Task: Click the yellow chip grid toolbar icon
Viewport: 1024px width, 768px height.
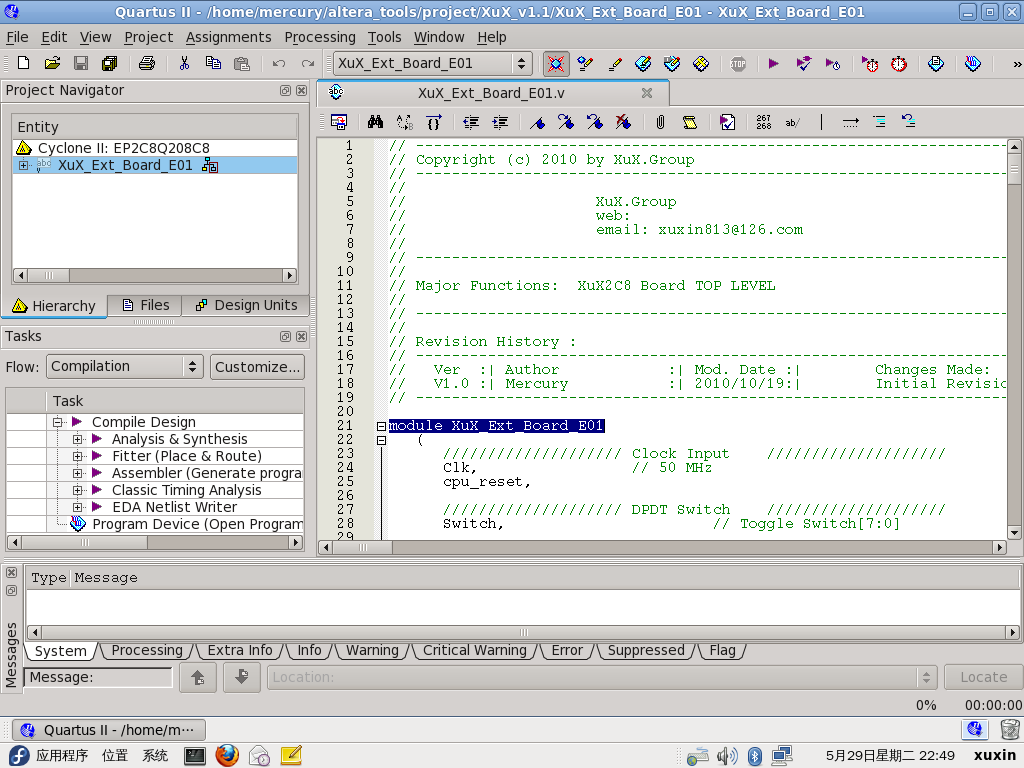Action: pyautogui.click(x=701, y=63)
